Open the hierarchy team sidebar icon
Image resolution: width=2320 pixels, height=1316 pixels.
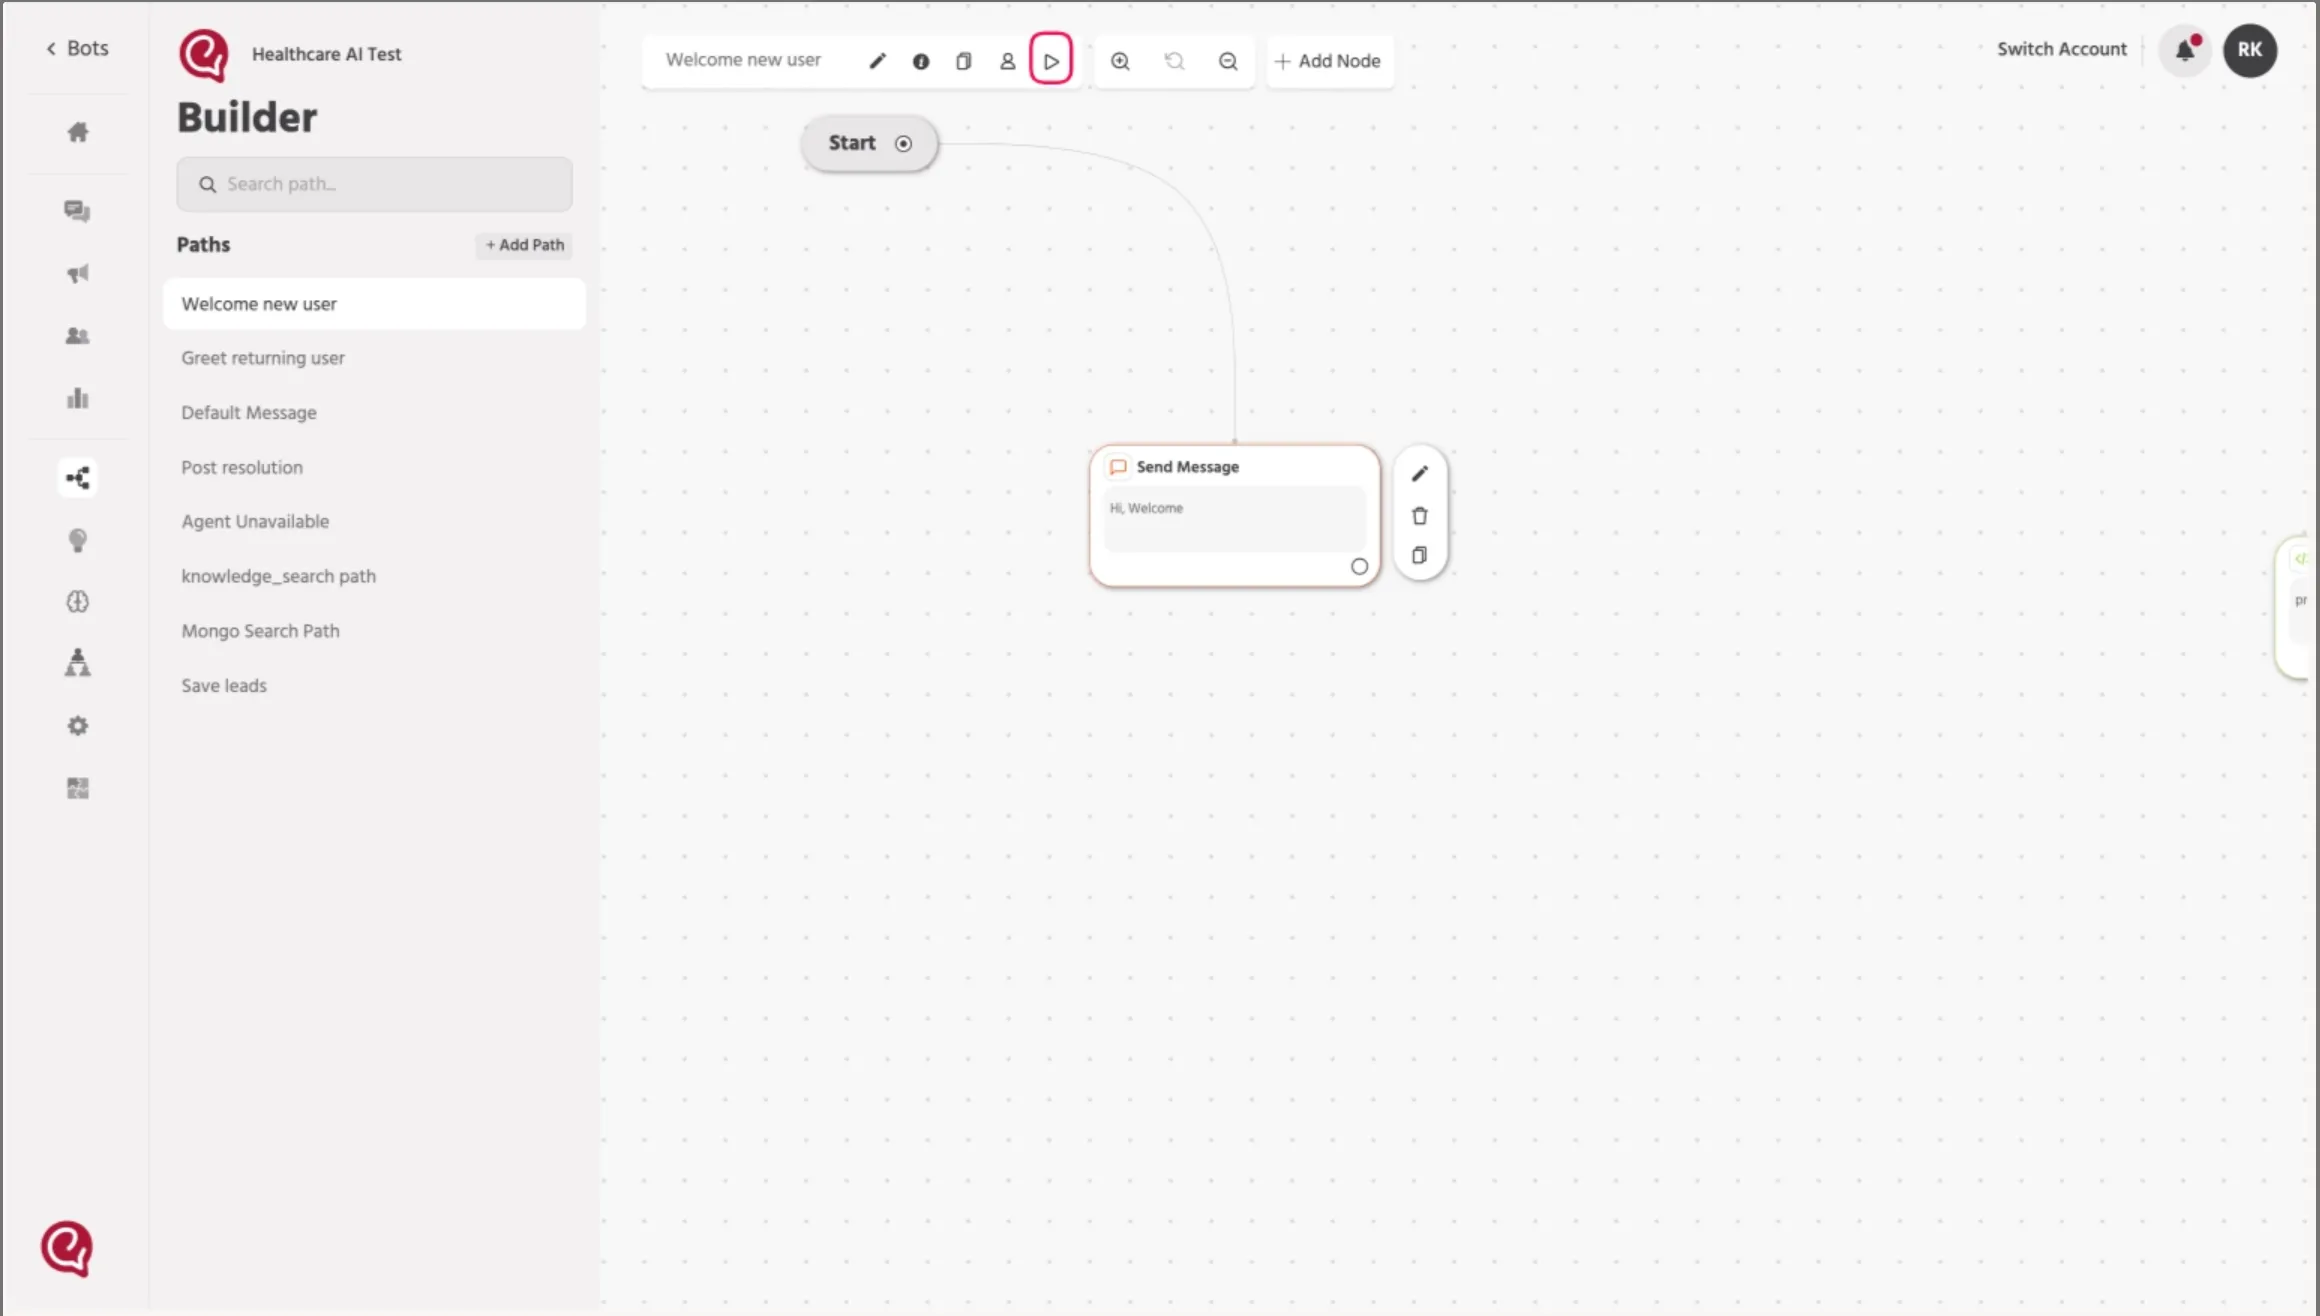(x=78, y=663)
